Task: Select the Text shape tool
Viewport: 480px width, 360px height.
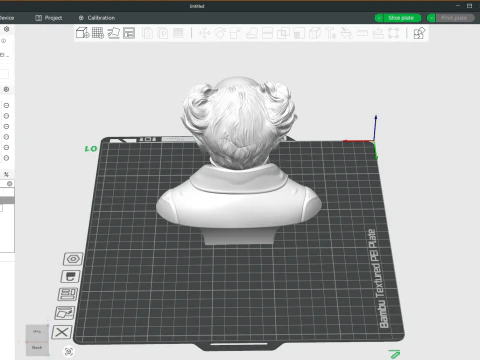Action: pyautogui.click(x=331, y=33)
